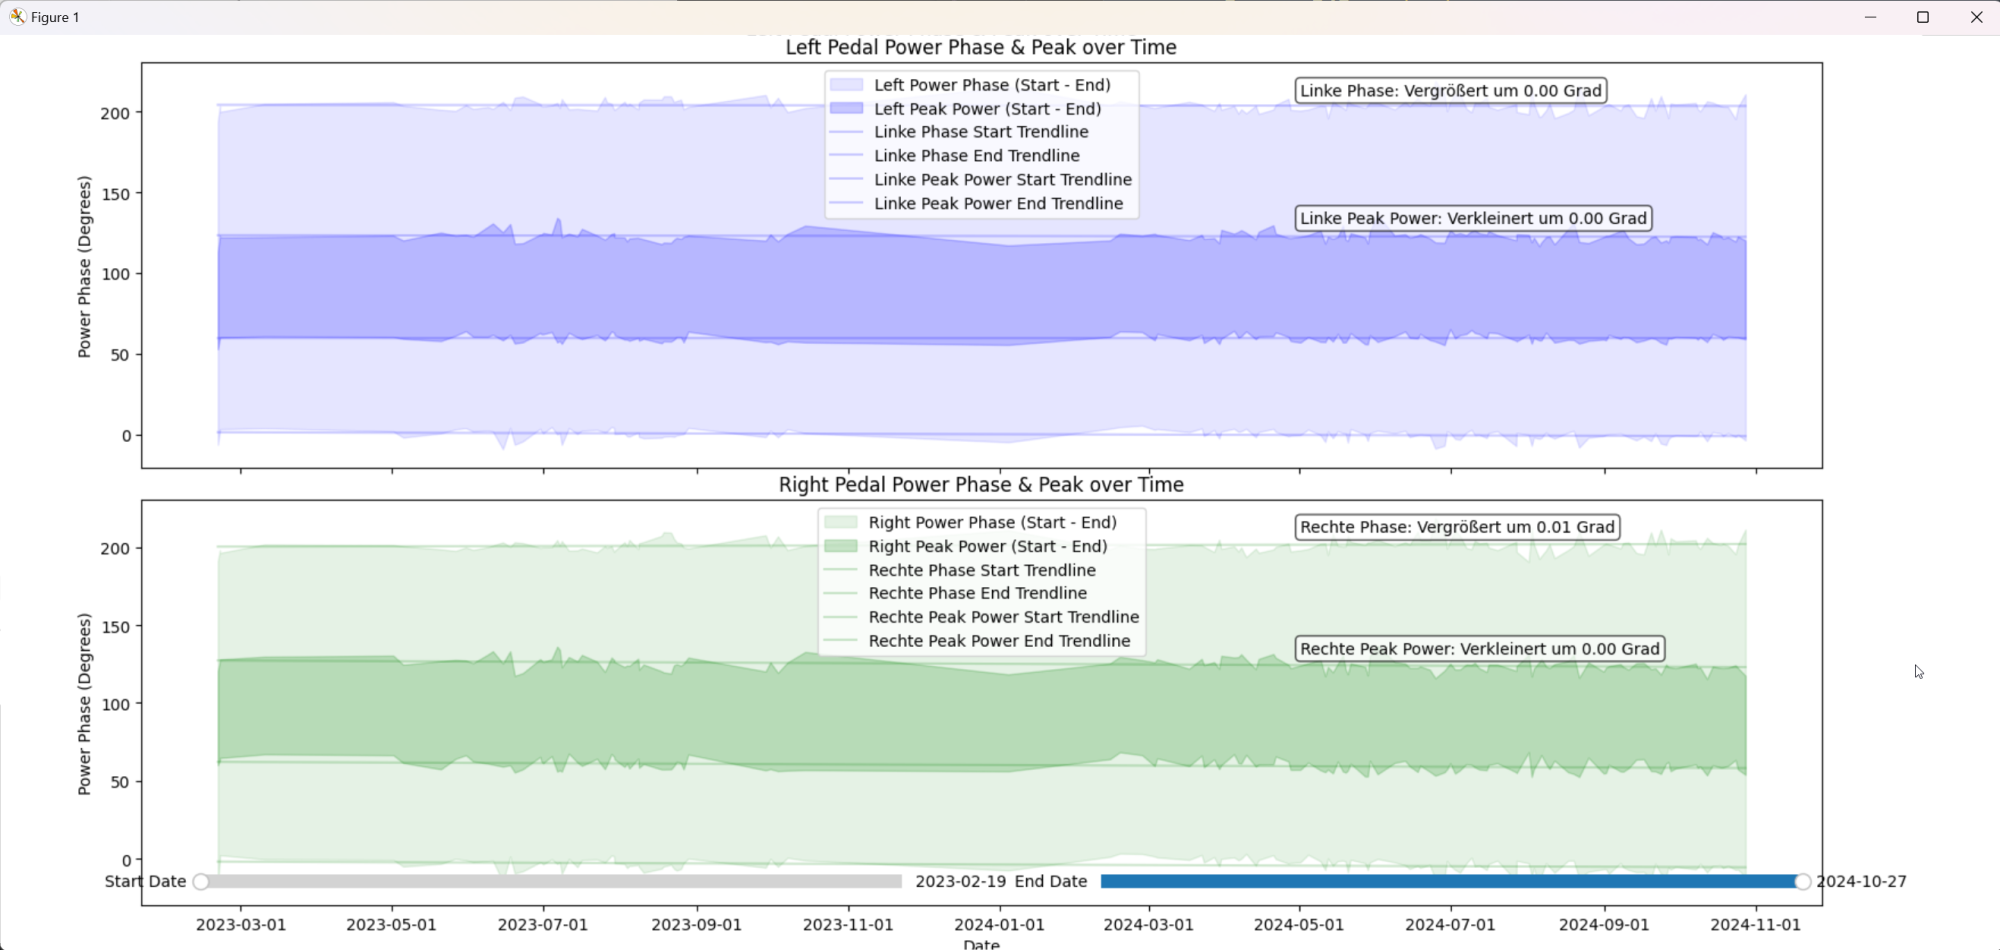Click the 2024-03-01 x-axis tick label
This screenshot has width=2000, height=950.
[1148, 925]
